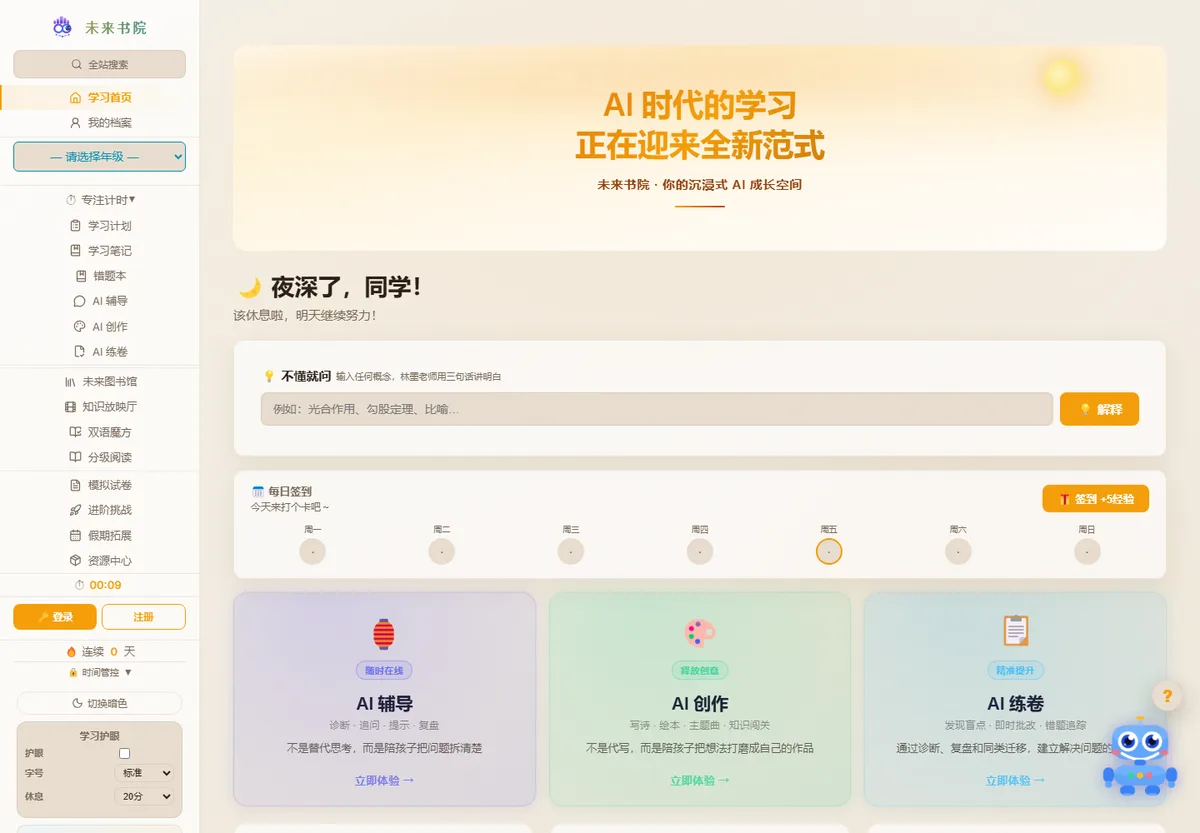1200x833 pixels.
Task: Toggle the 周四 check-in circle
Action: point(700,551)
